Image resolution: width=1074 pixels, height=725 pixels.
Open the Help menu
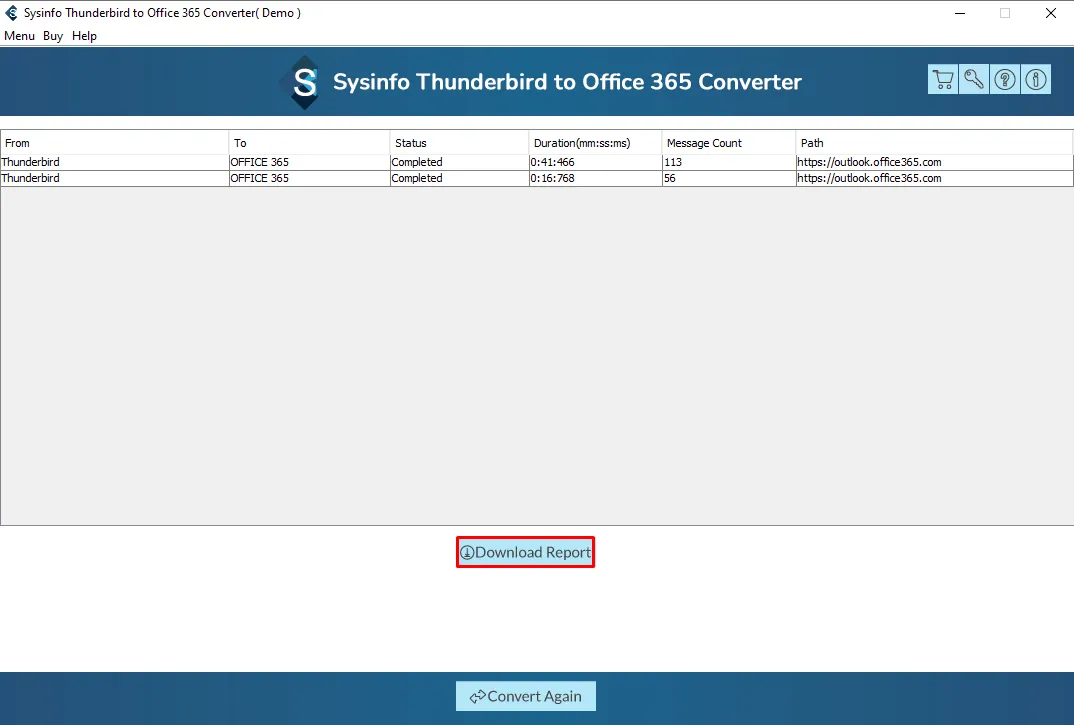point(85,36)
